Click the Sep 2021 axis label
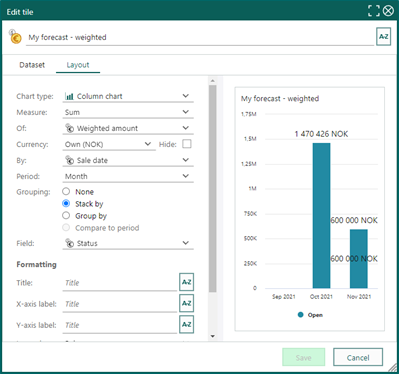 (284, 296)
